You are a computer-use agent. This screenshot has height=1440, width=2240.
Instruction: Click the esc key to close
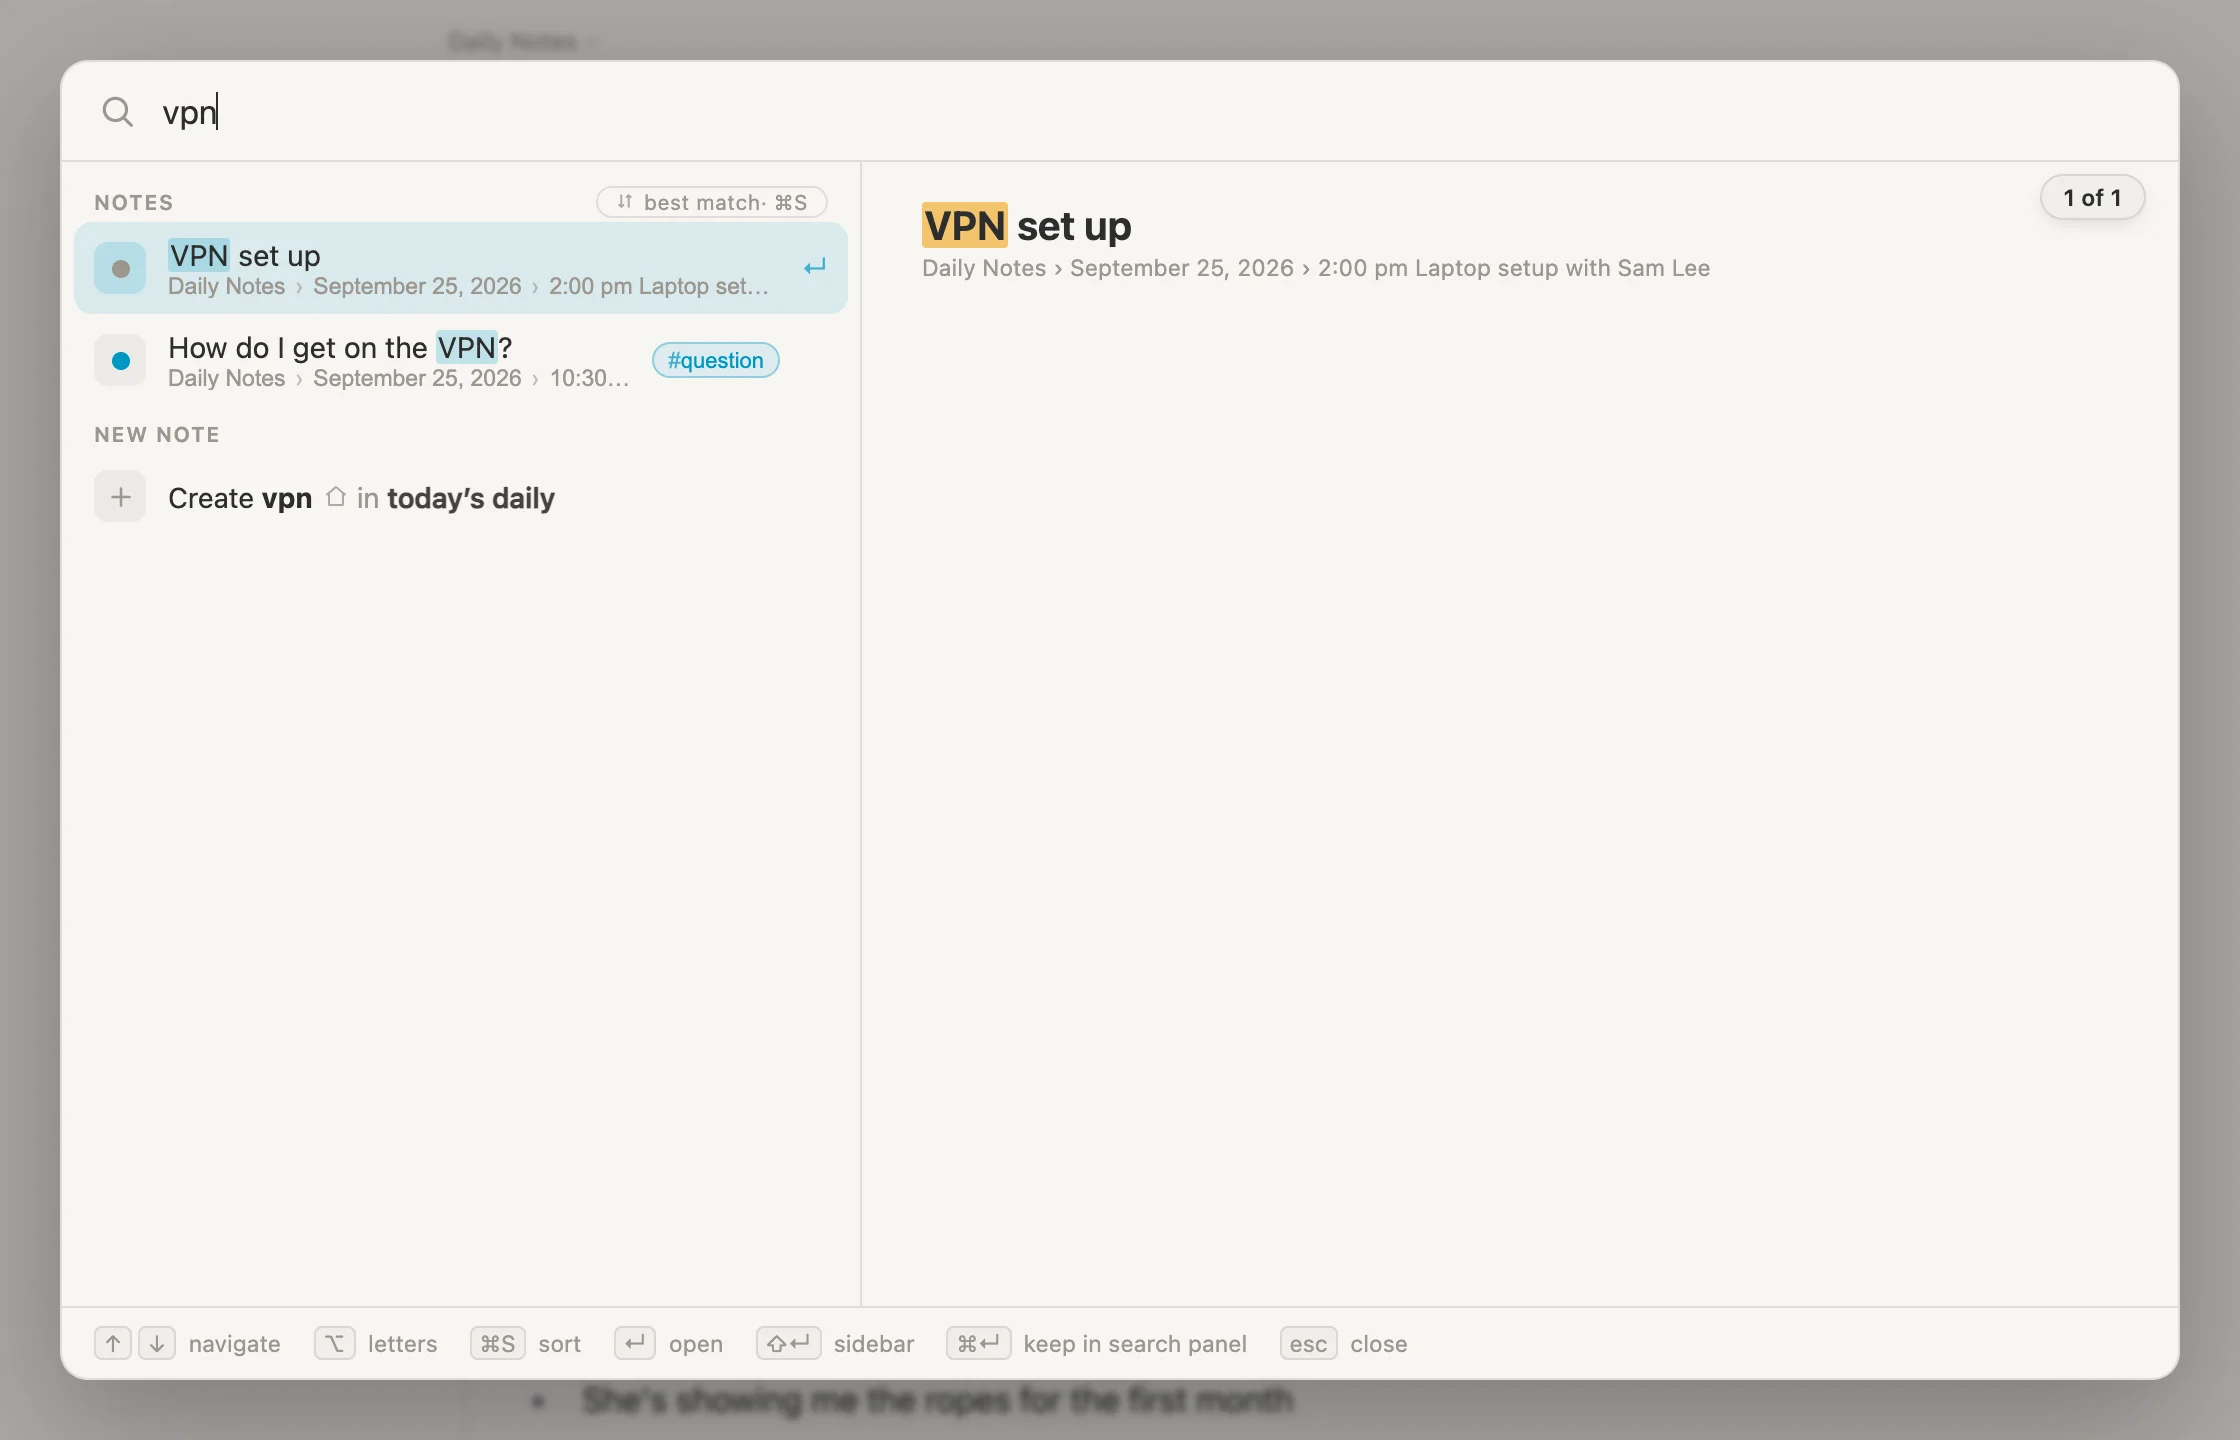(1309, 1343)
